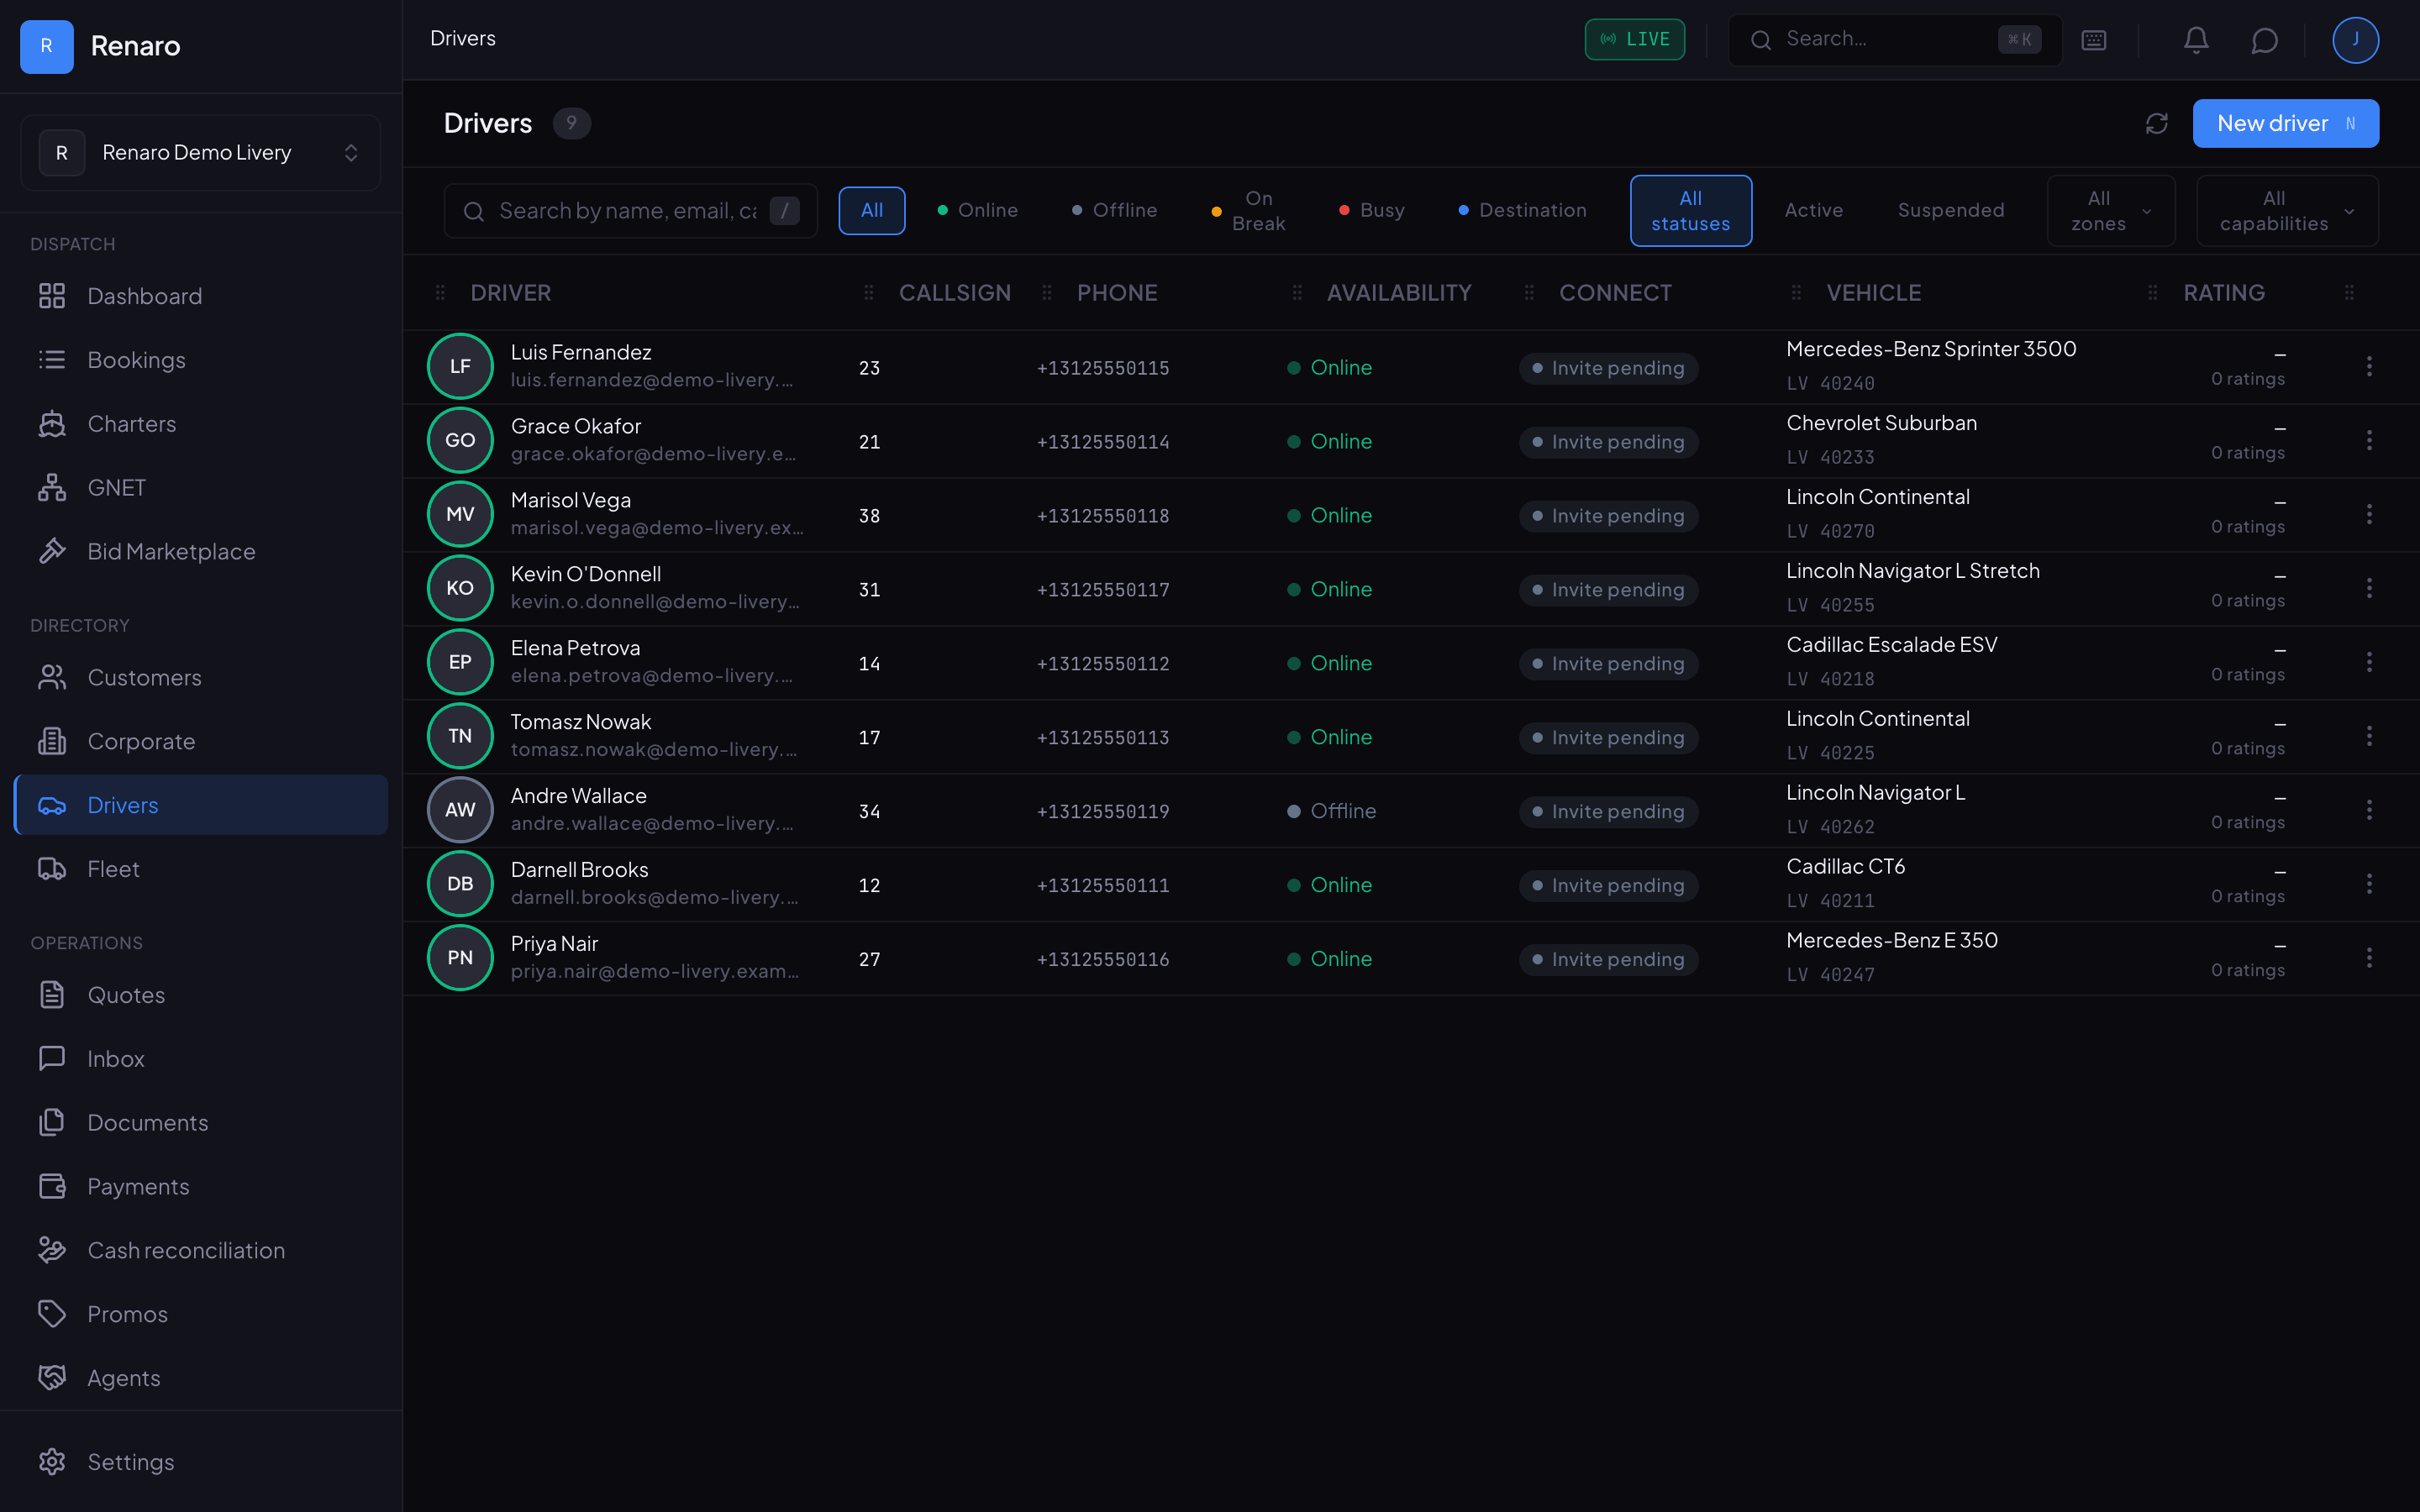Image resolution: width=2420 pixels, height=1512 pixels.
Task: Open row actions for Elena Petrova
Action: tap(2369, 662)
